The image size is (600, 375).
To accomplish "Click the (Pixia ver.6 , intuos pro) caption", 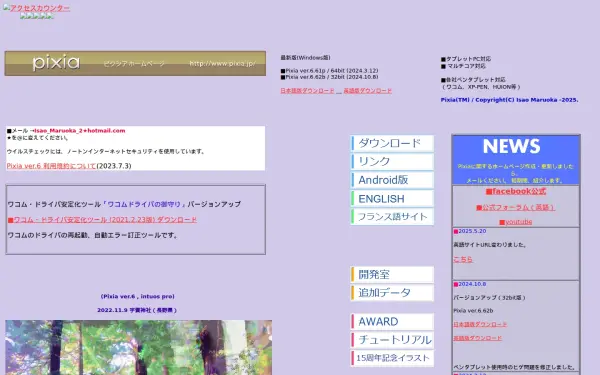I will coord(138,297).
